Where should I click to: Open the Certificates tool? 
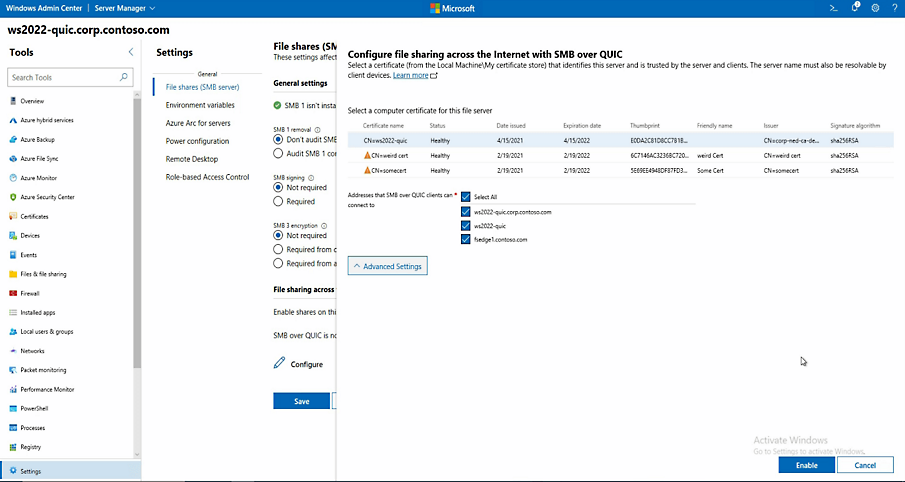tap(34, 216)
